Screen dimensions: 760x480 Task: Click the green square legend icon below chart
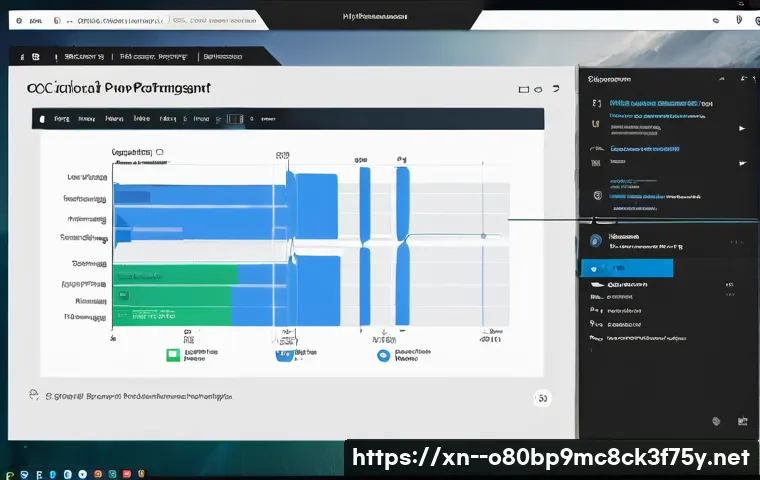(173, 355)
